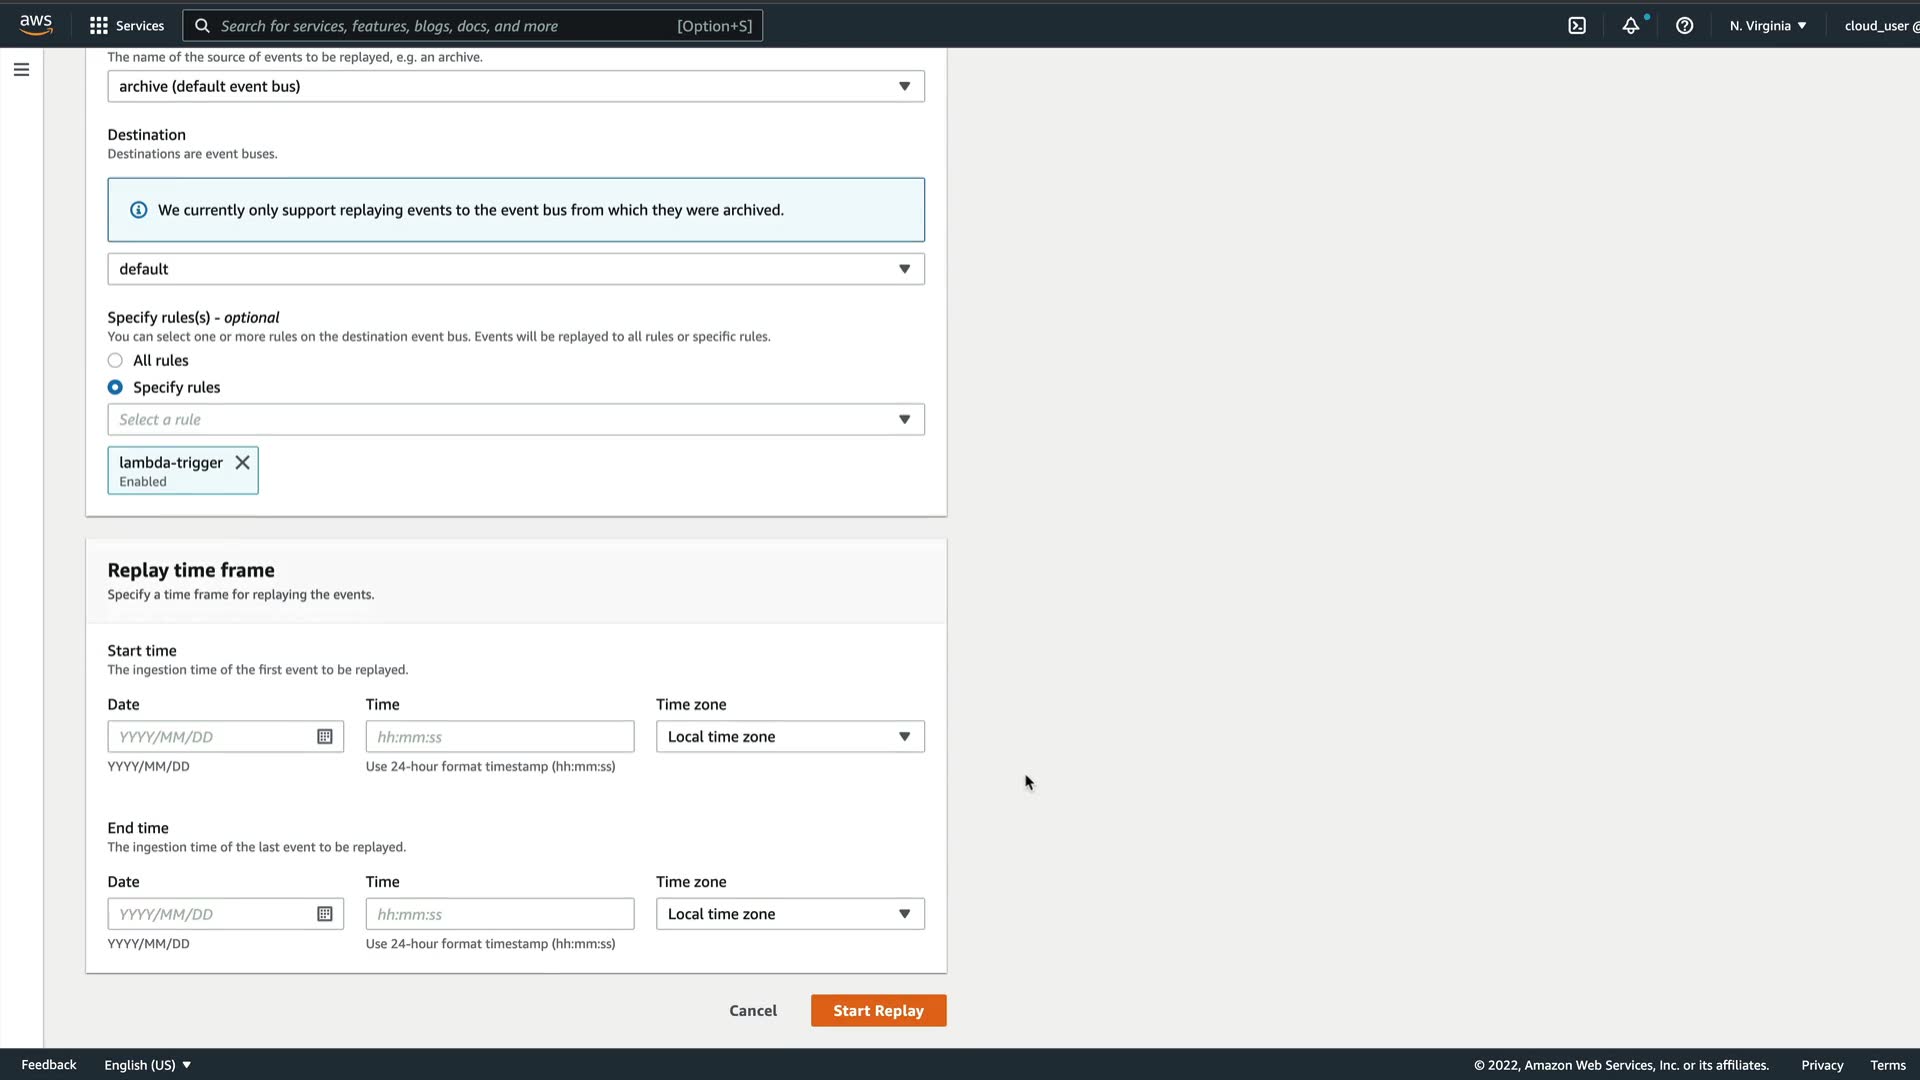Click the Feedback link in footer
Screen dimensions: 1920x1080
click(x=49, y=1065)
